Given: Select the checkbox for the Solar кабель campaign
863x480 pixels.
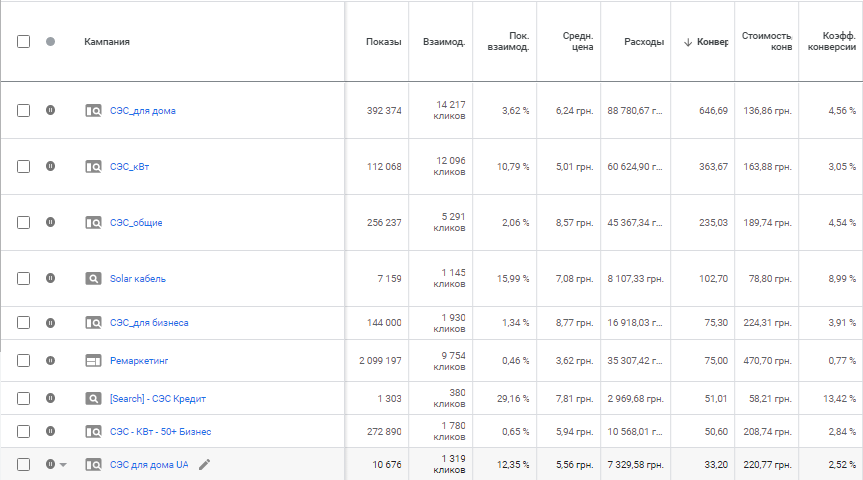Looking at the screenshot, I should coord(23,278).
